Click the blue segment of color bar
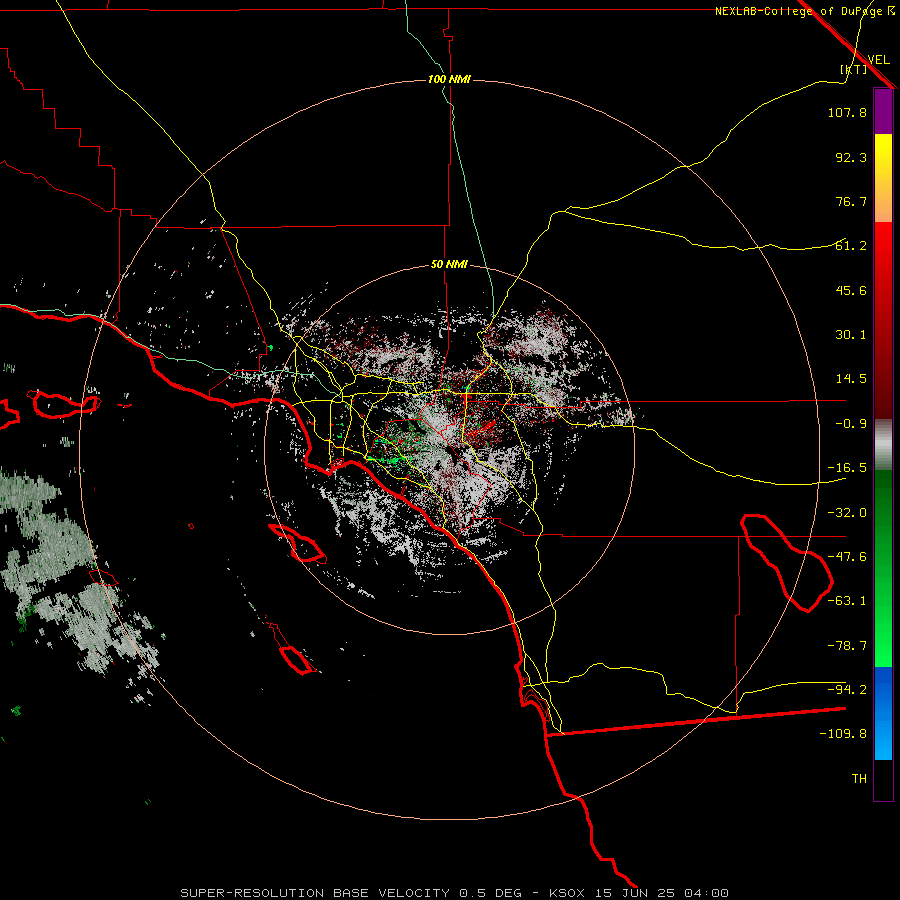The height and width of the screenshot is (900, 900). pyautogui.click(x=883, y=713)
